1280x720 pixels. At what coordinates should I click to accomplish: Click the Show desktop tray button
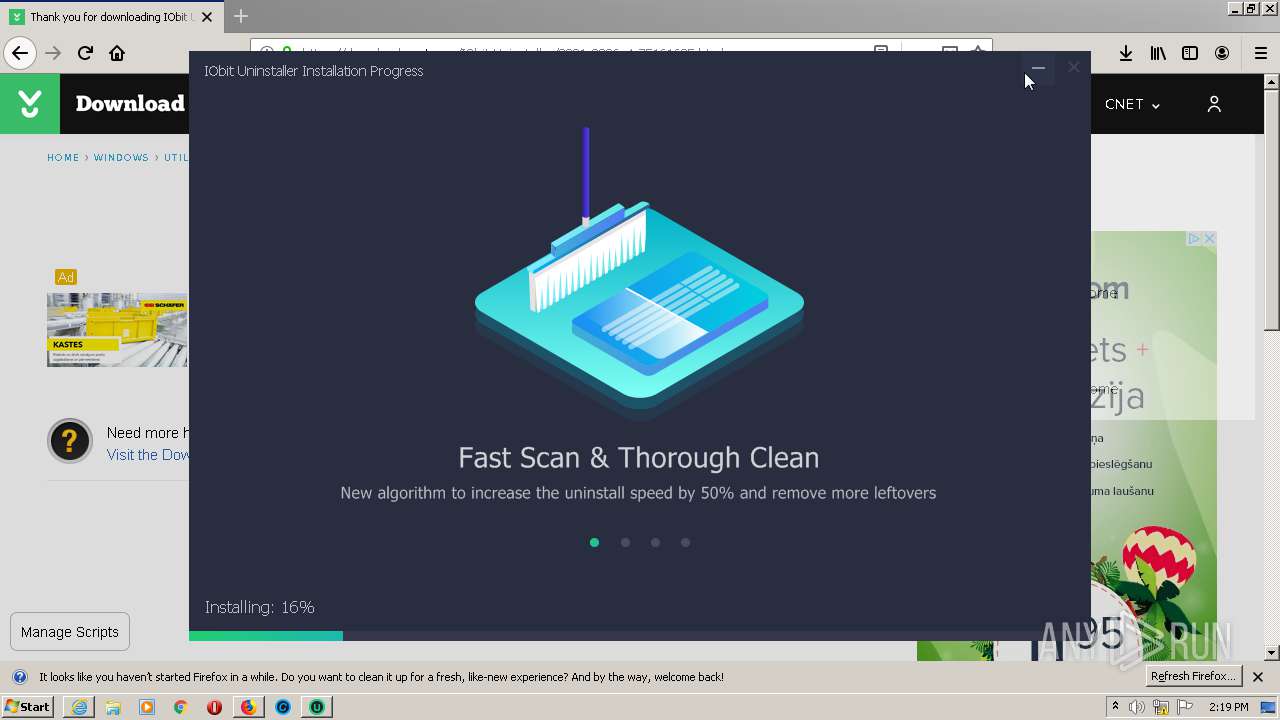1269,707
